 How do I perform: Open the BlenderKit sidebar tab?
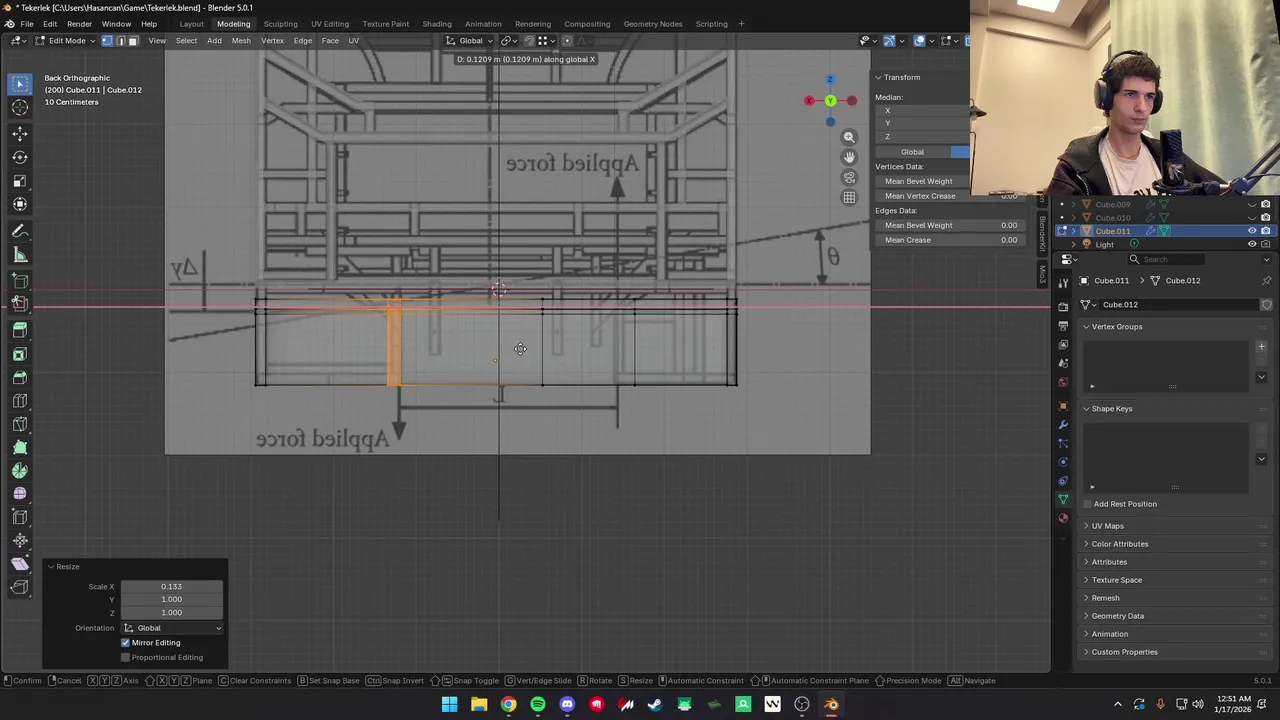pos(1042,233)
